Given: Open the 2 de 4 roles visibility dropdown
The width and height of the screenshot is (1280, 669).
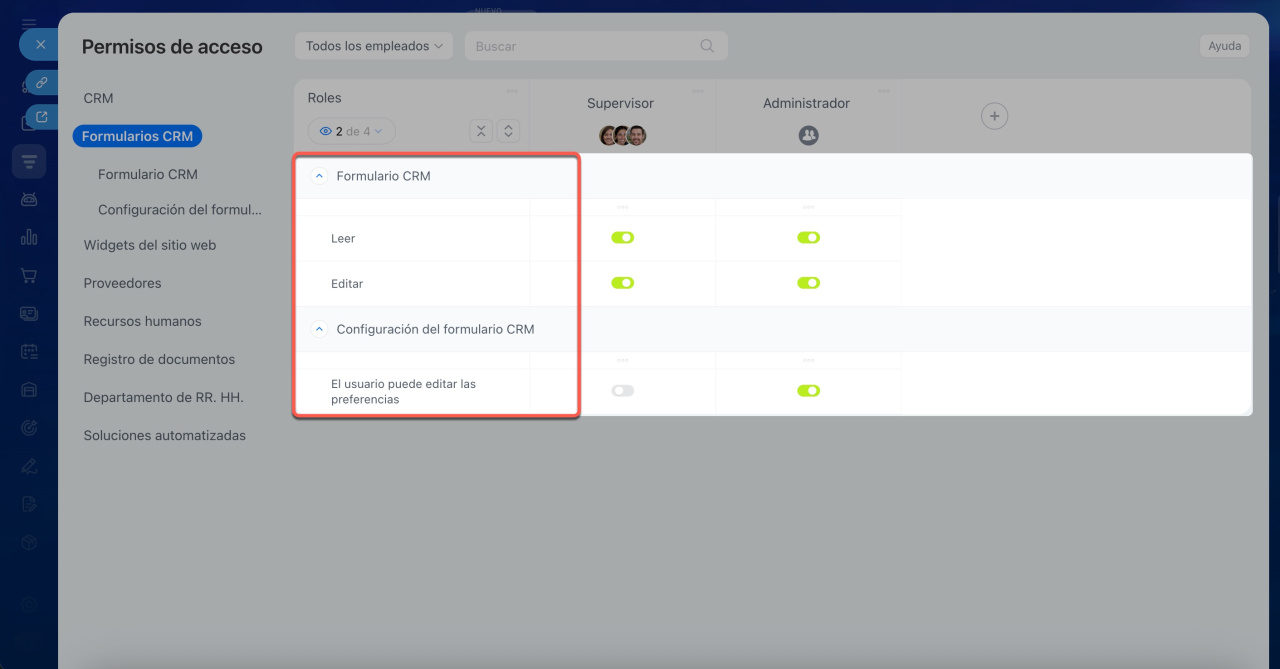Looking at the screenshot, I should click(351, 131).
